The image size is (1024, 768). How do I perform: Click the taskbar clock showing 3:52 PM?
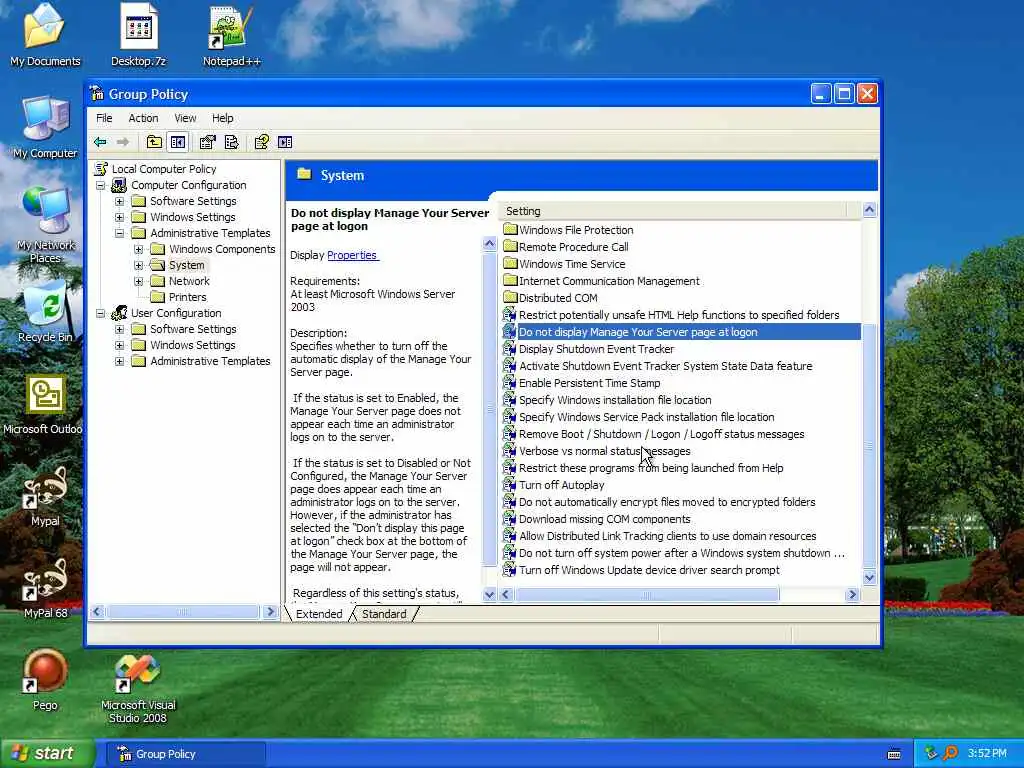coord(987,753)
